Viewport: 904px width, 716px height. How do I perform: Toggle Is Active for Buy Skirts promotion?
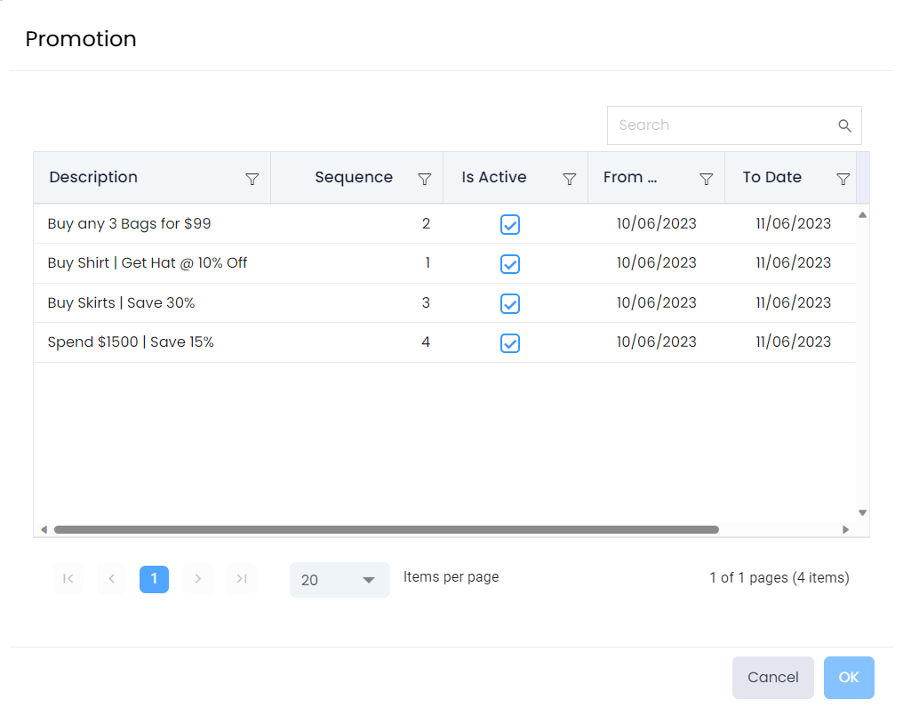point(510,304)
